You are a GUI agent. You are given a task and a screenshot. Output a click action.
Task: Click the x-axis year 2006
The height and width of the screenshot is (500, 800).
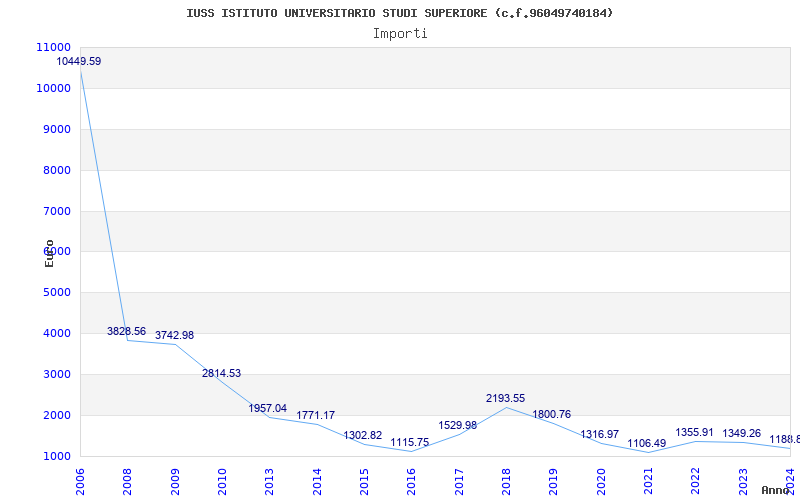tap(80, 482)
